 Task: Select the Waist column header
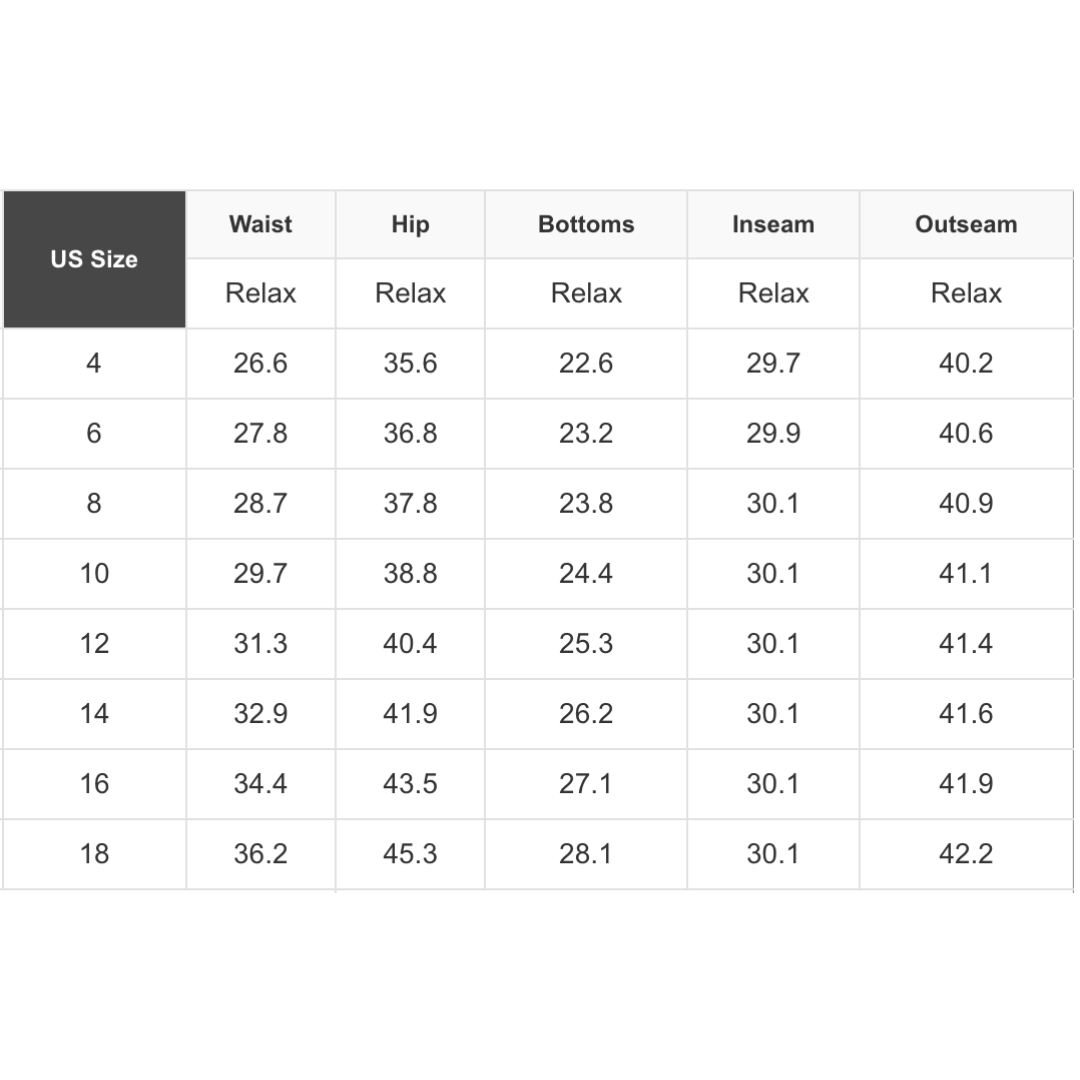click(x=260, y=224)
